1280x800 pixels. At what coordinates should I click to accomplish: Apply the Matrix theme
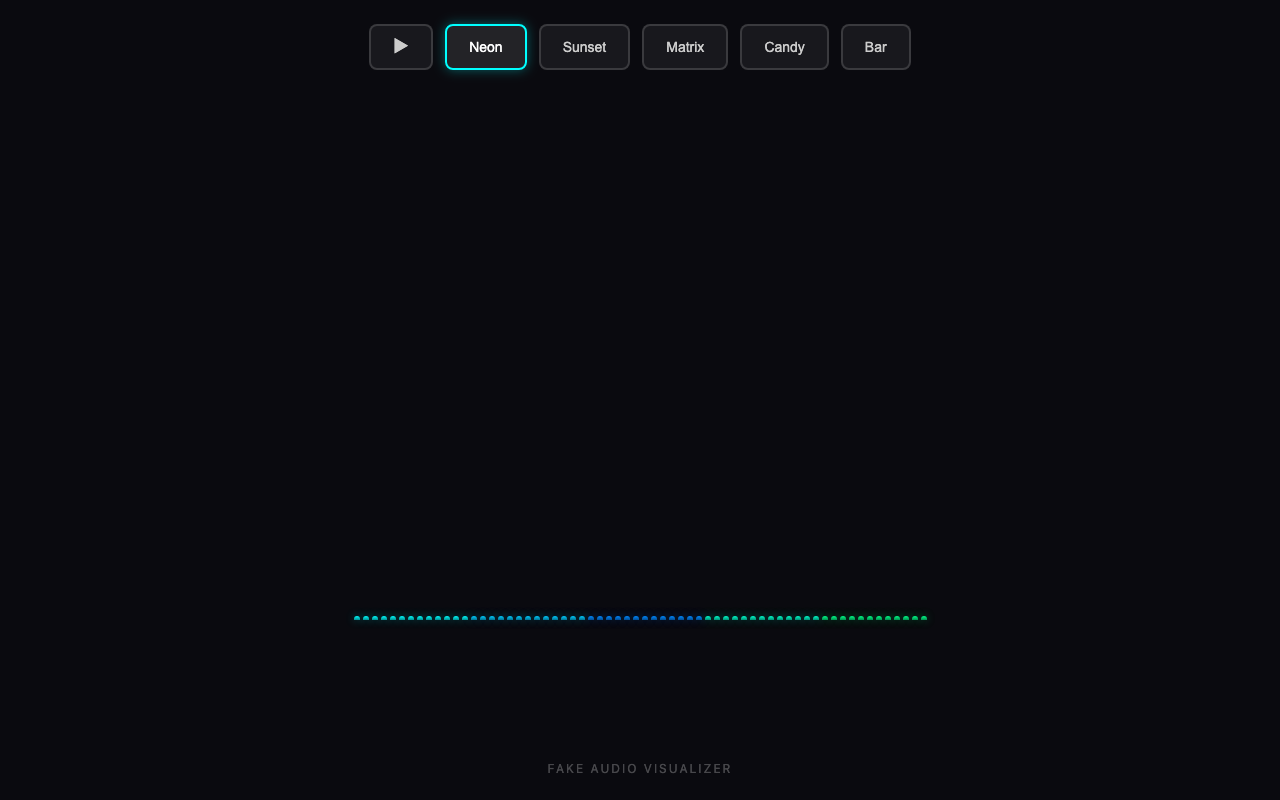click(685, 47)
